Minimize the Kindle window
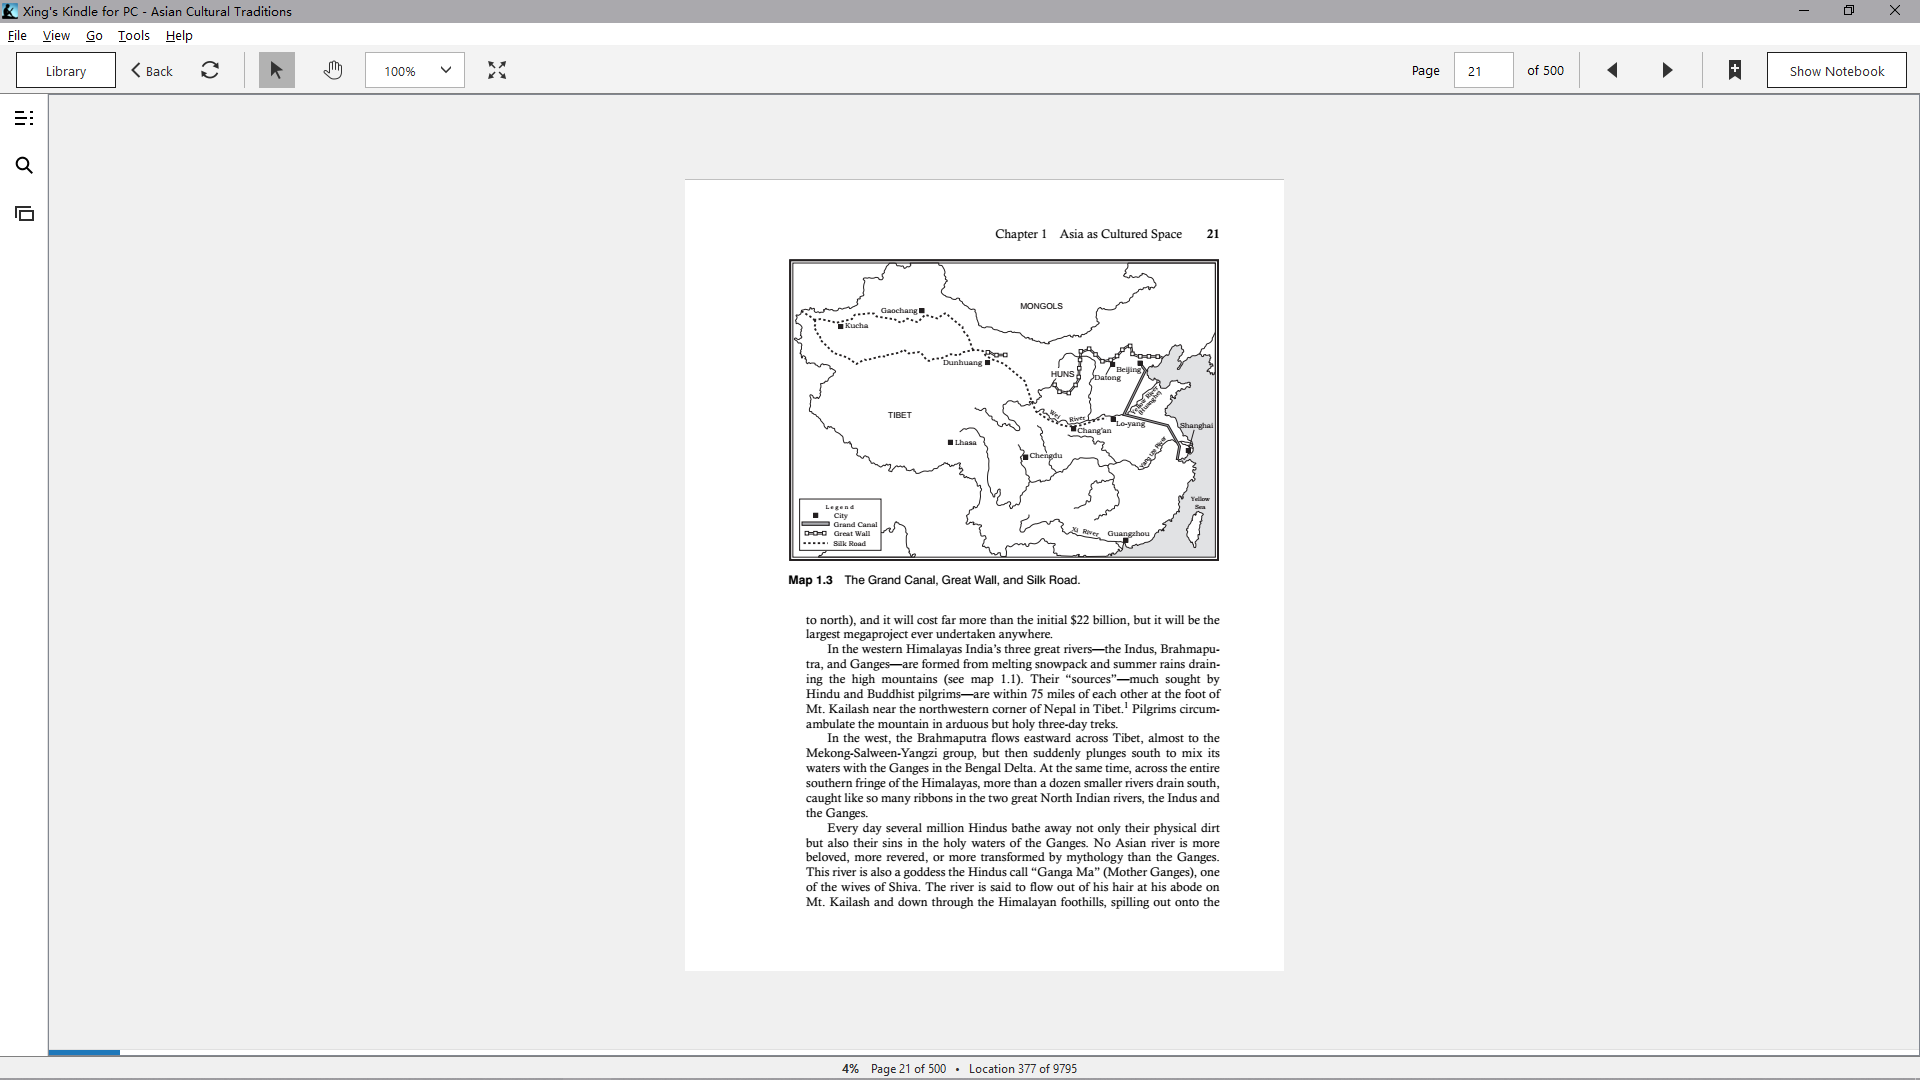 (1804, 11)
